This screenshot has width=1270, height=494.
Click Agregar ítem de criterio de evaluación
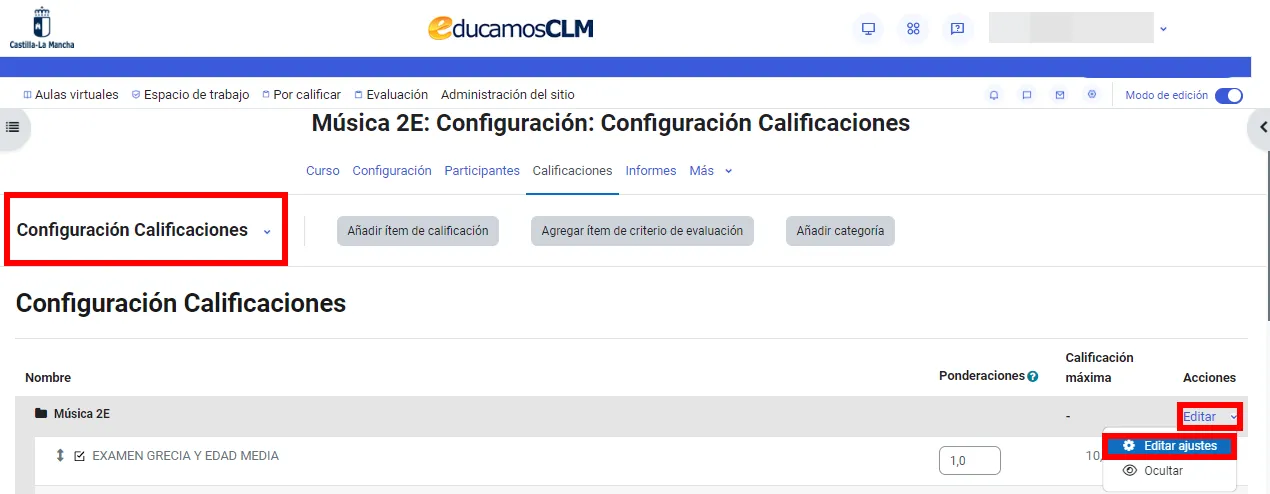pos(642,231)
